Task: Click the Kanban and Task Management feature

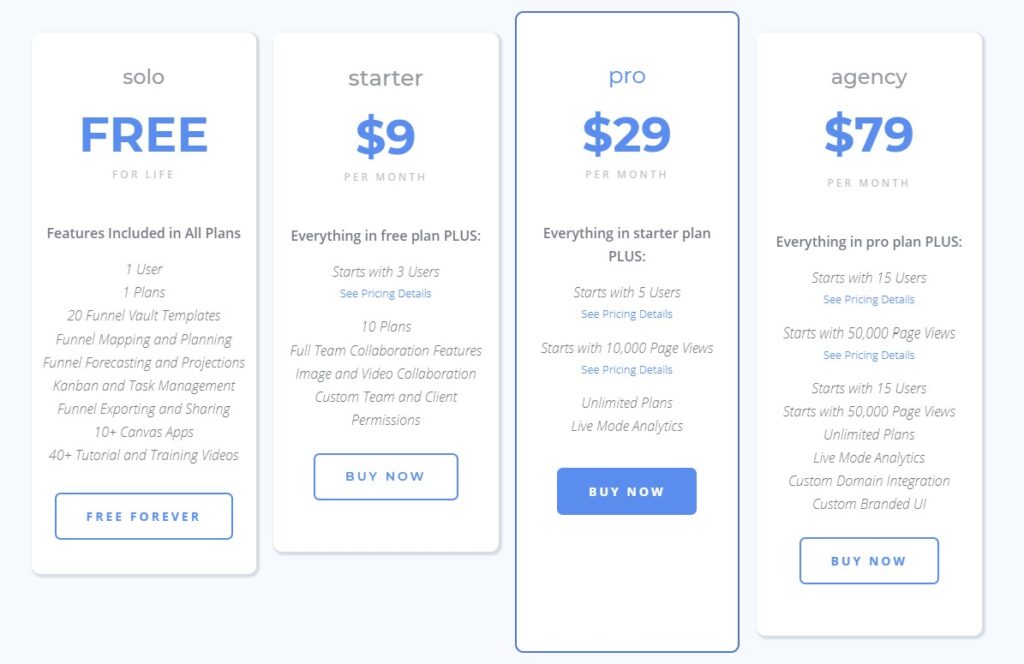Action: [144, 386]
